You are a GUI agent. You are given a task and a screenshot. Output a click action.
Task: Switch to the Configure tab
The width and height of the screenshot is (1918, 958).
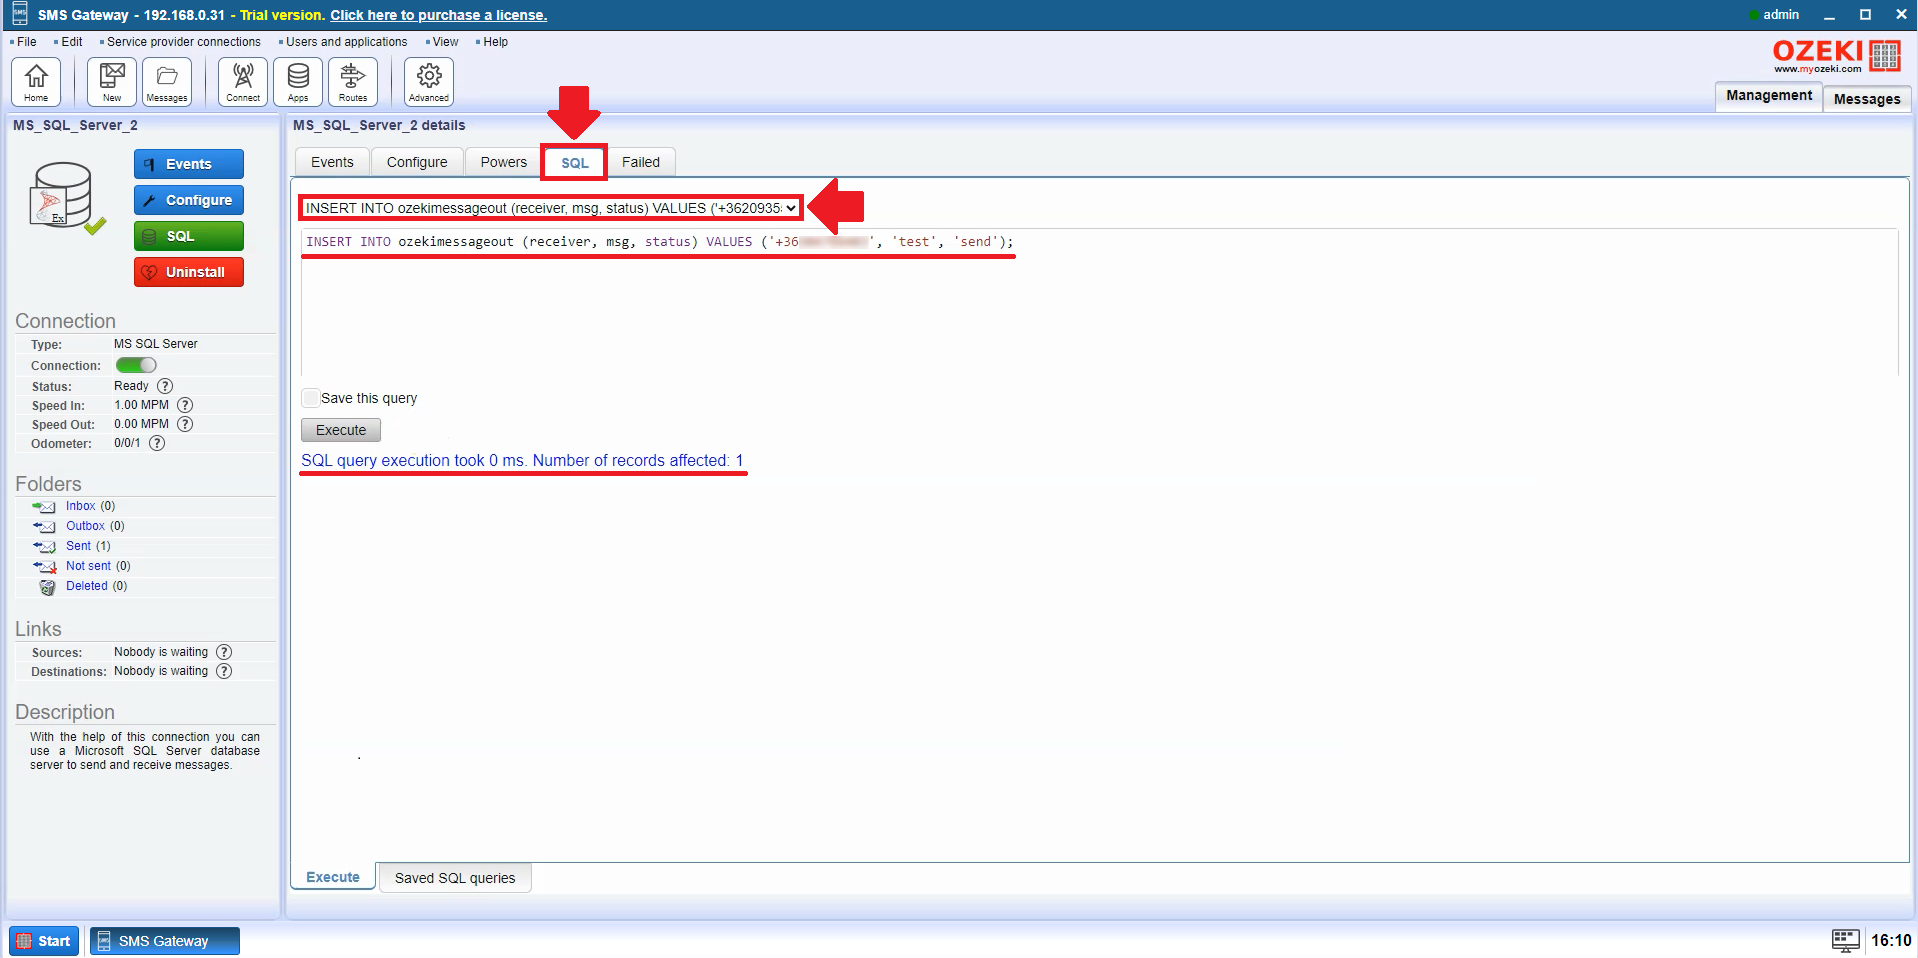417,162
